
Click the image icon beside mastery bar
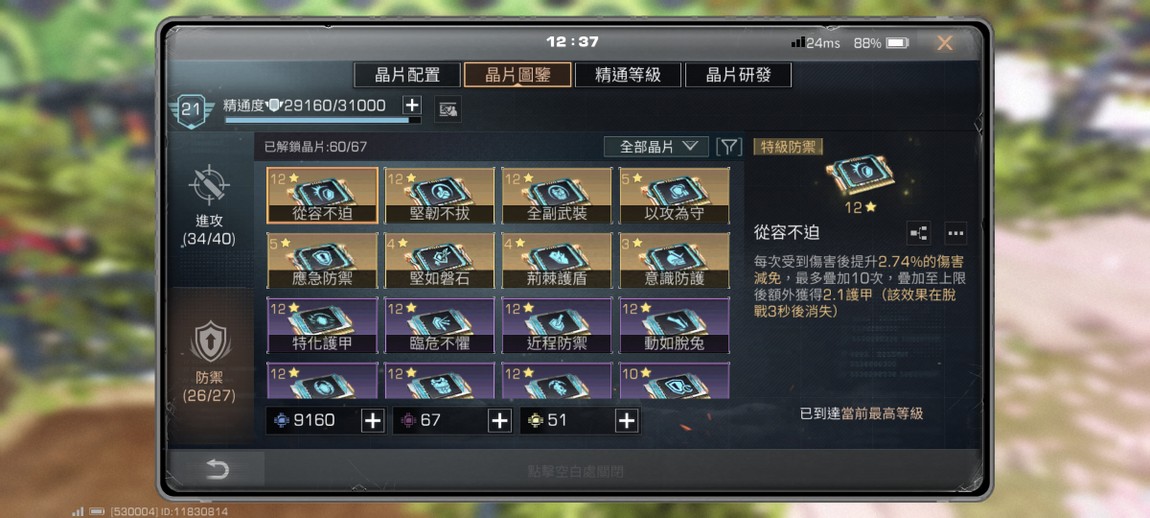click(x=447, y=110)
